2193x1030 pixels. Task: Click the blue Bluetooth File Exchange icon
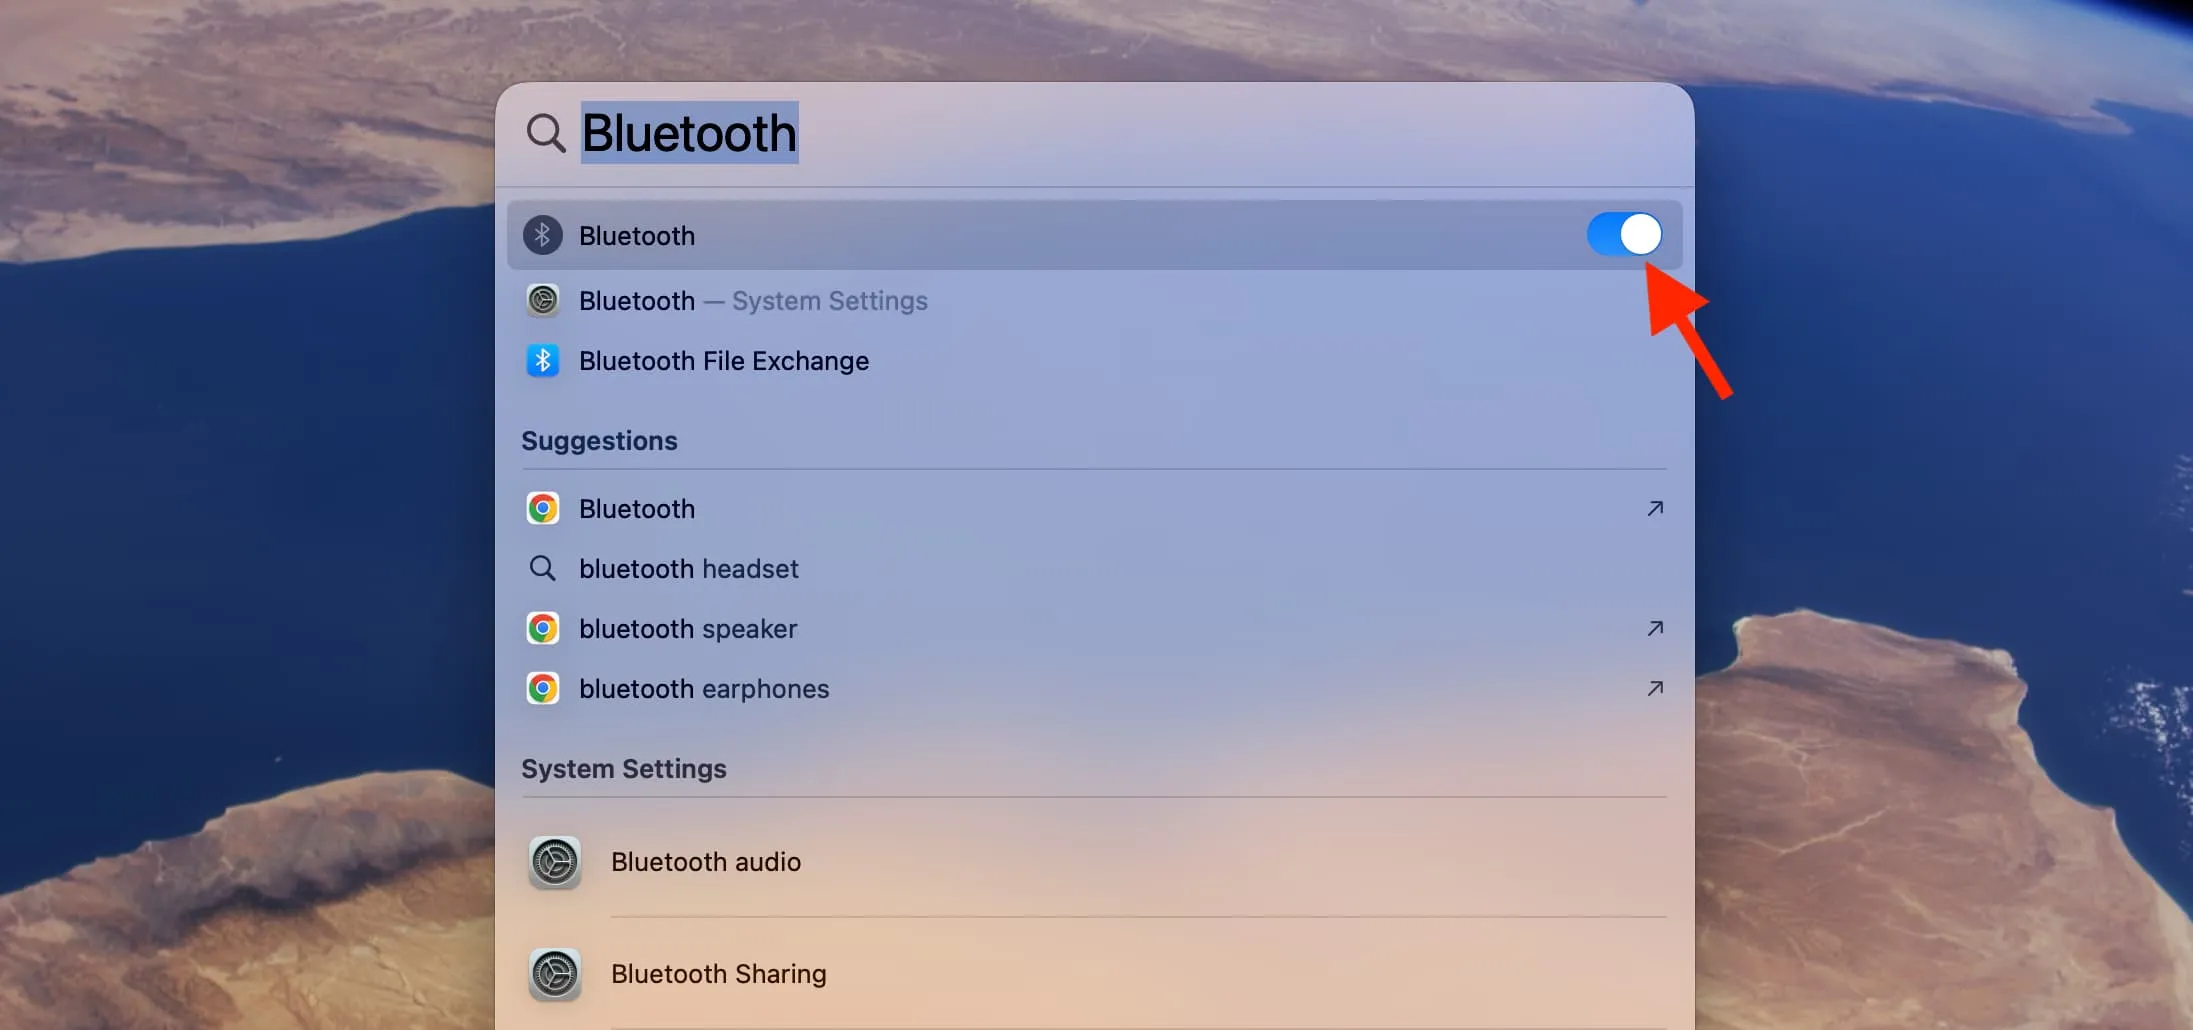[x=543, y=360]
